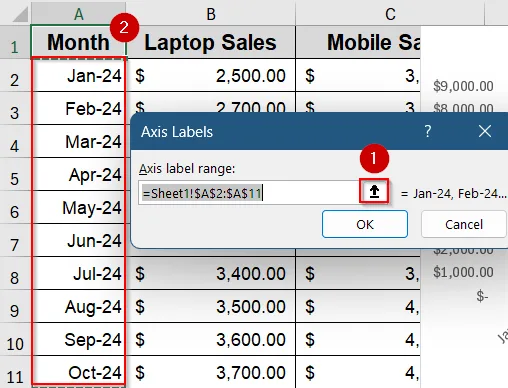Click the 3,500.00 laptop sales cell
Viewport: 508px width, 388px height.
point(211,306)
